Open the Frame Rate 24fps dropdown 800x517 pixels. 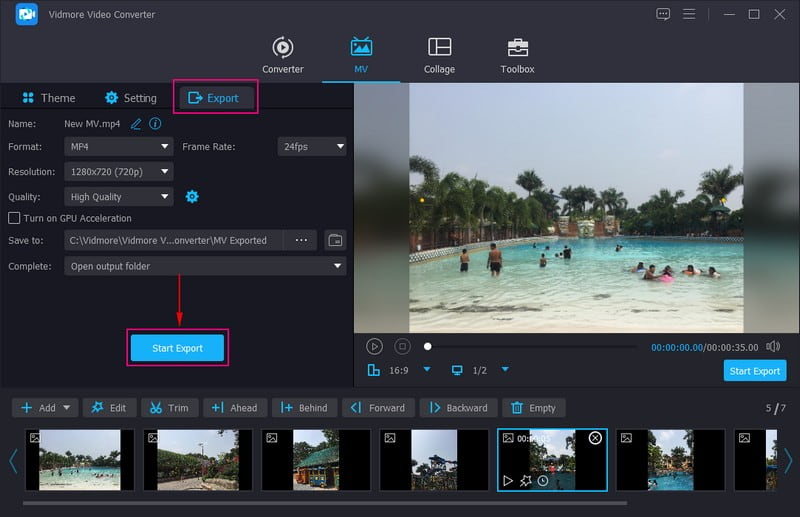click(311, 146)
